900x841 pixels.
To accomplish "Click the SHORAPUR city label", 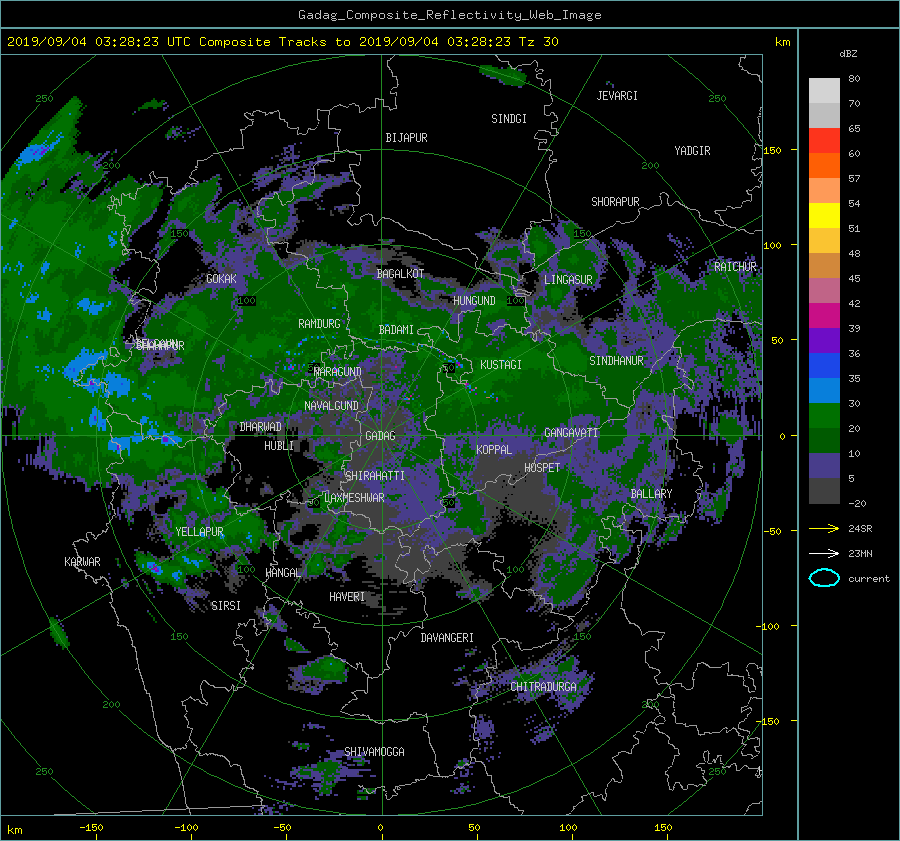I will 615,202.
